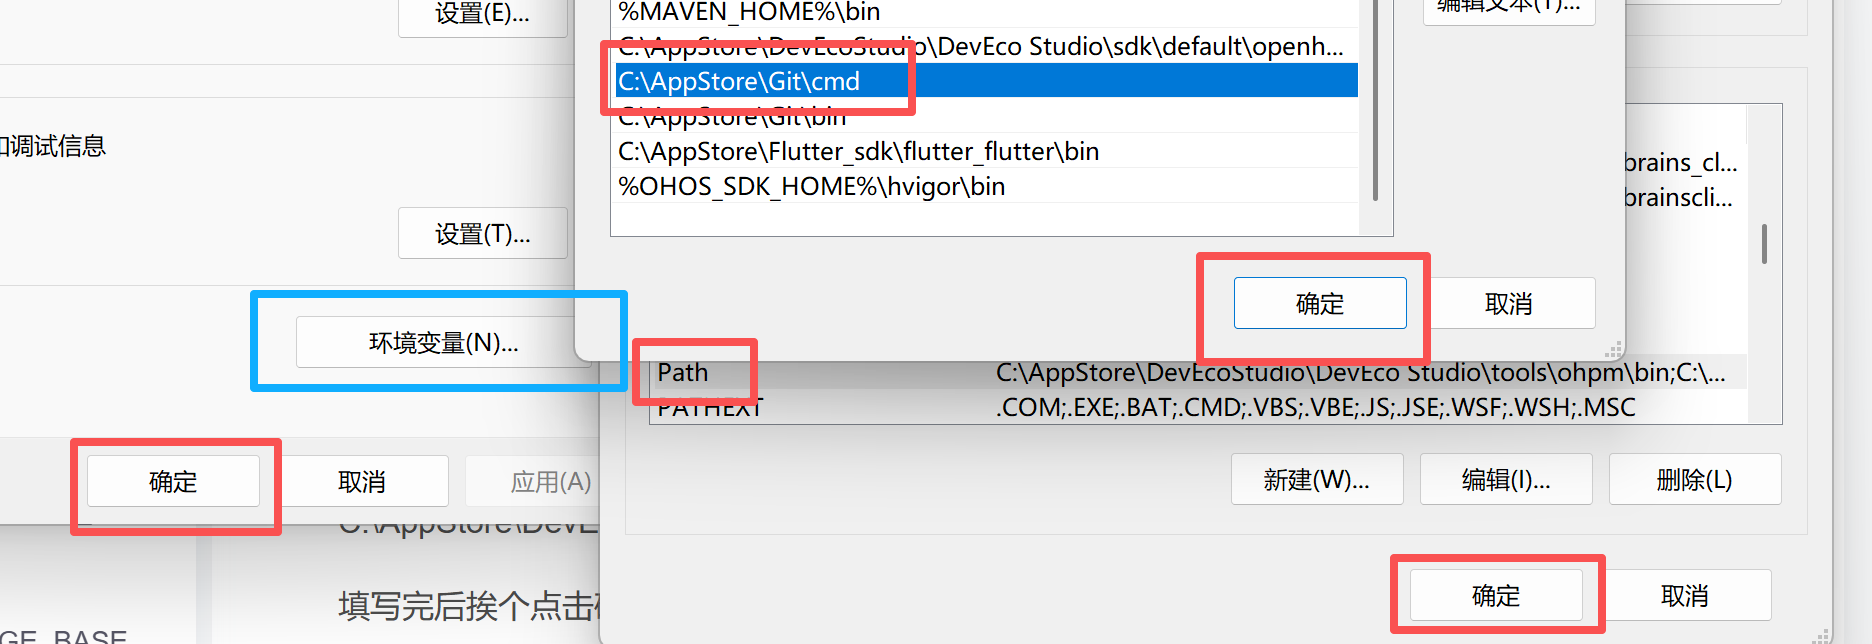Cancel environment variables with bottom 取消

point(1685,595)
